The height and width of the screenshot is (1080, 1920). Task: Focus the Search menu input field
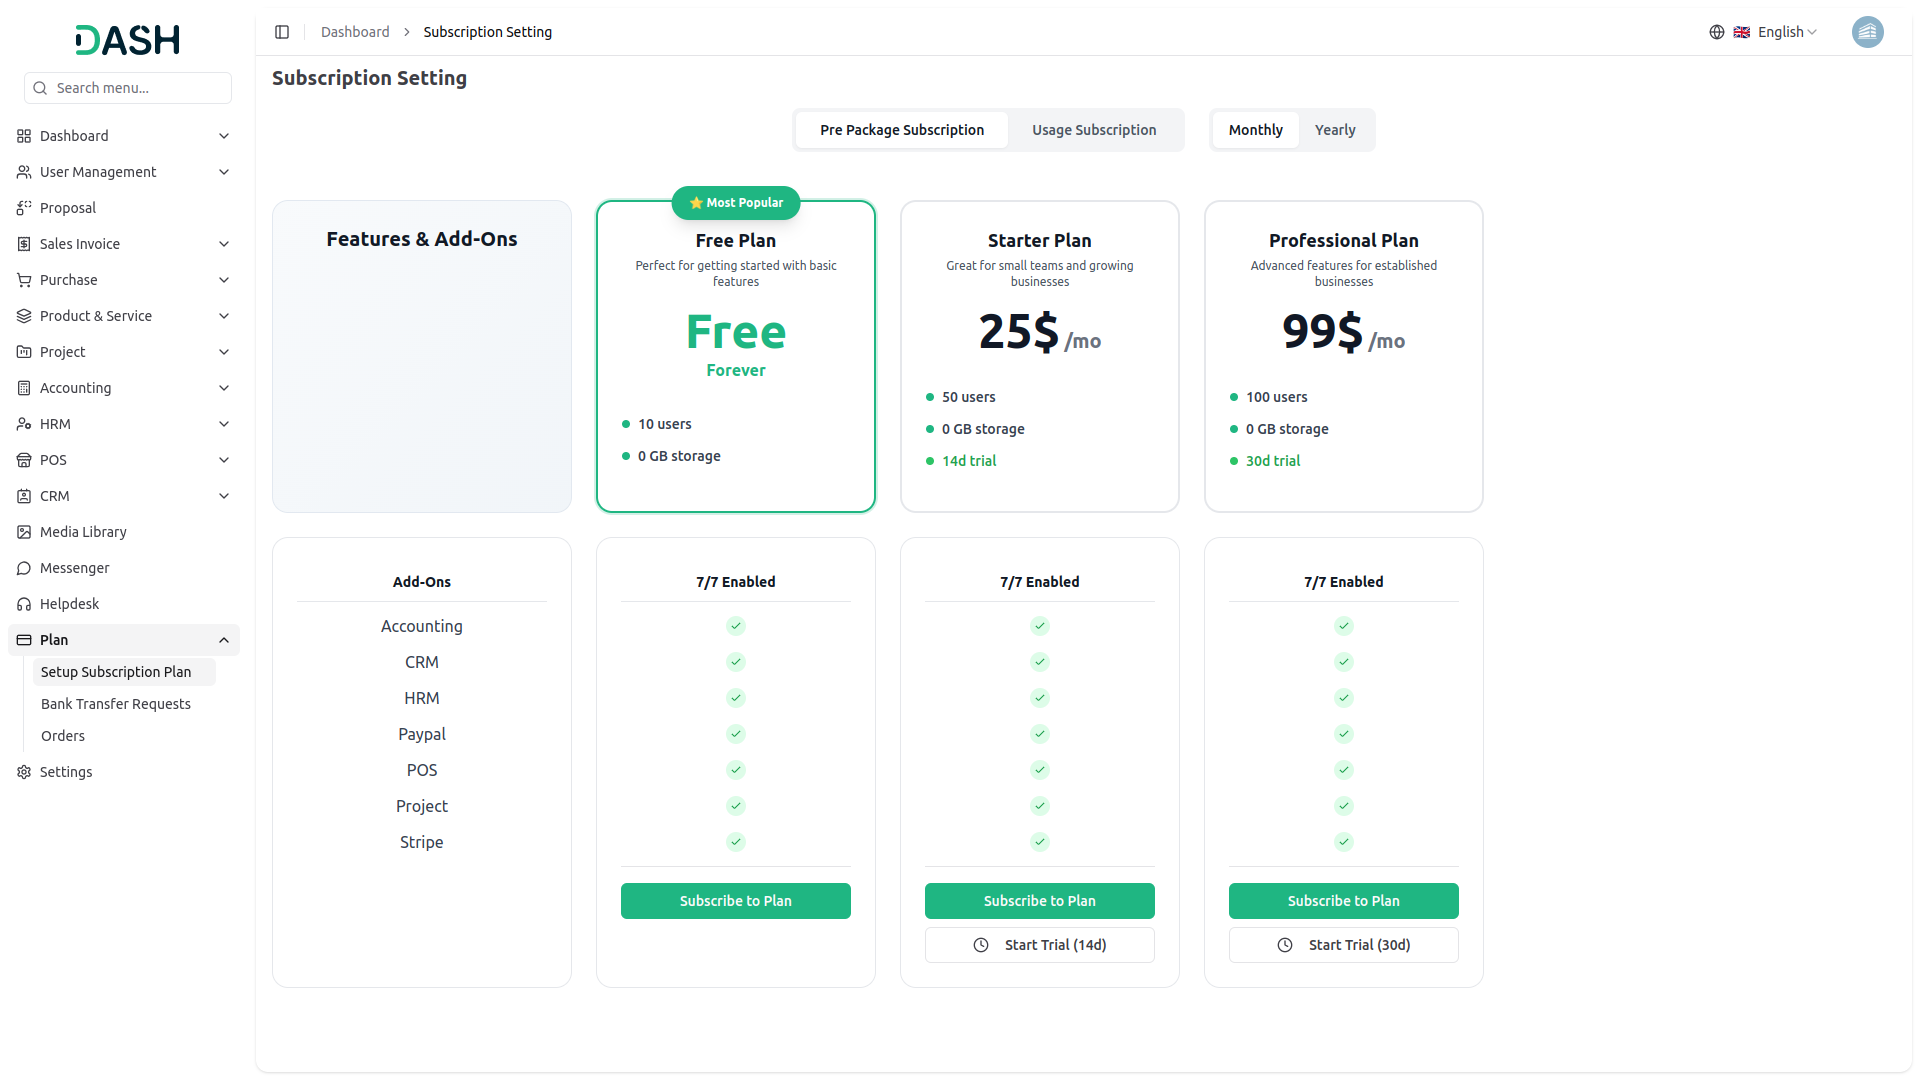(138, 88)
